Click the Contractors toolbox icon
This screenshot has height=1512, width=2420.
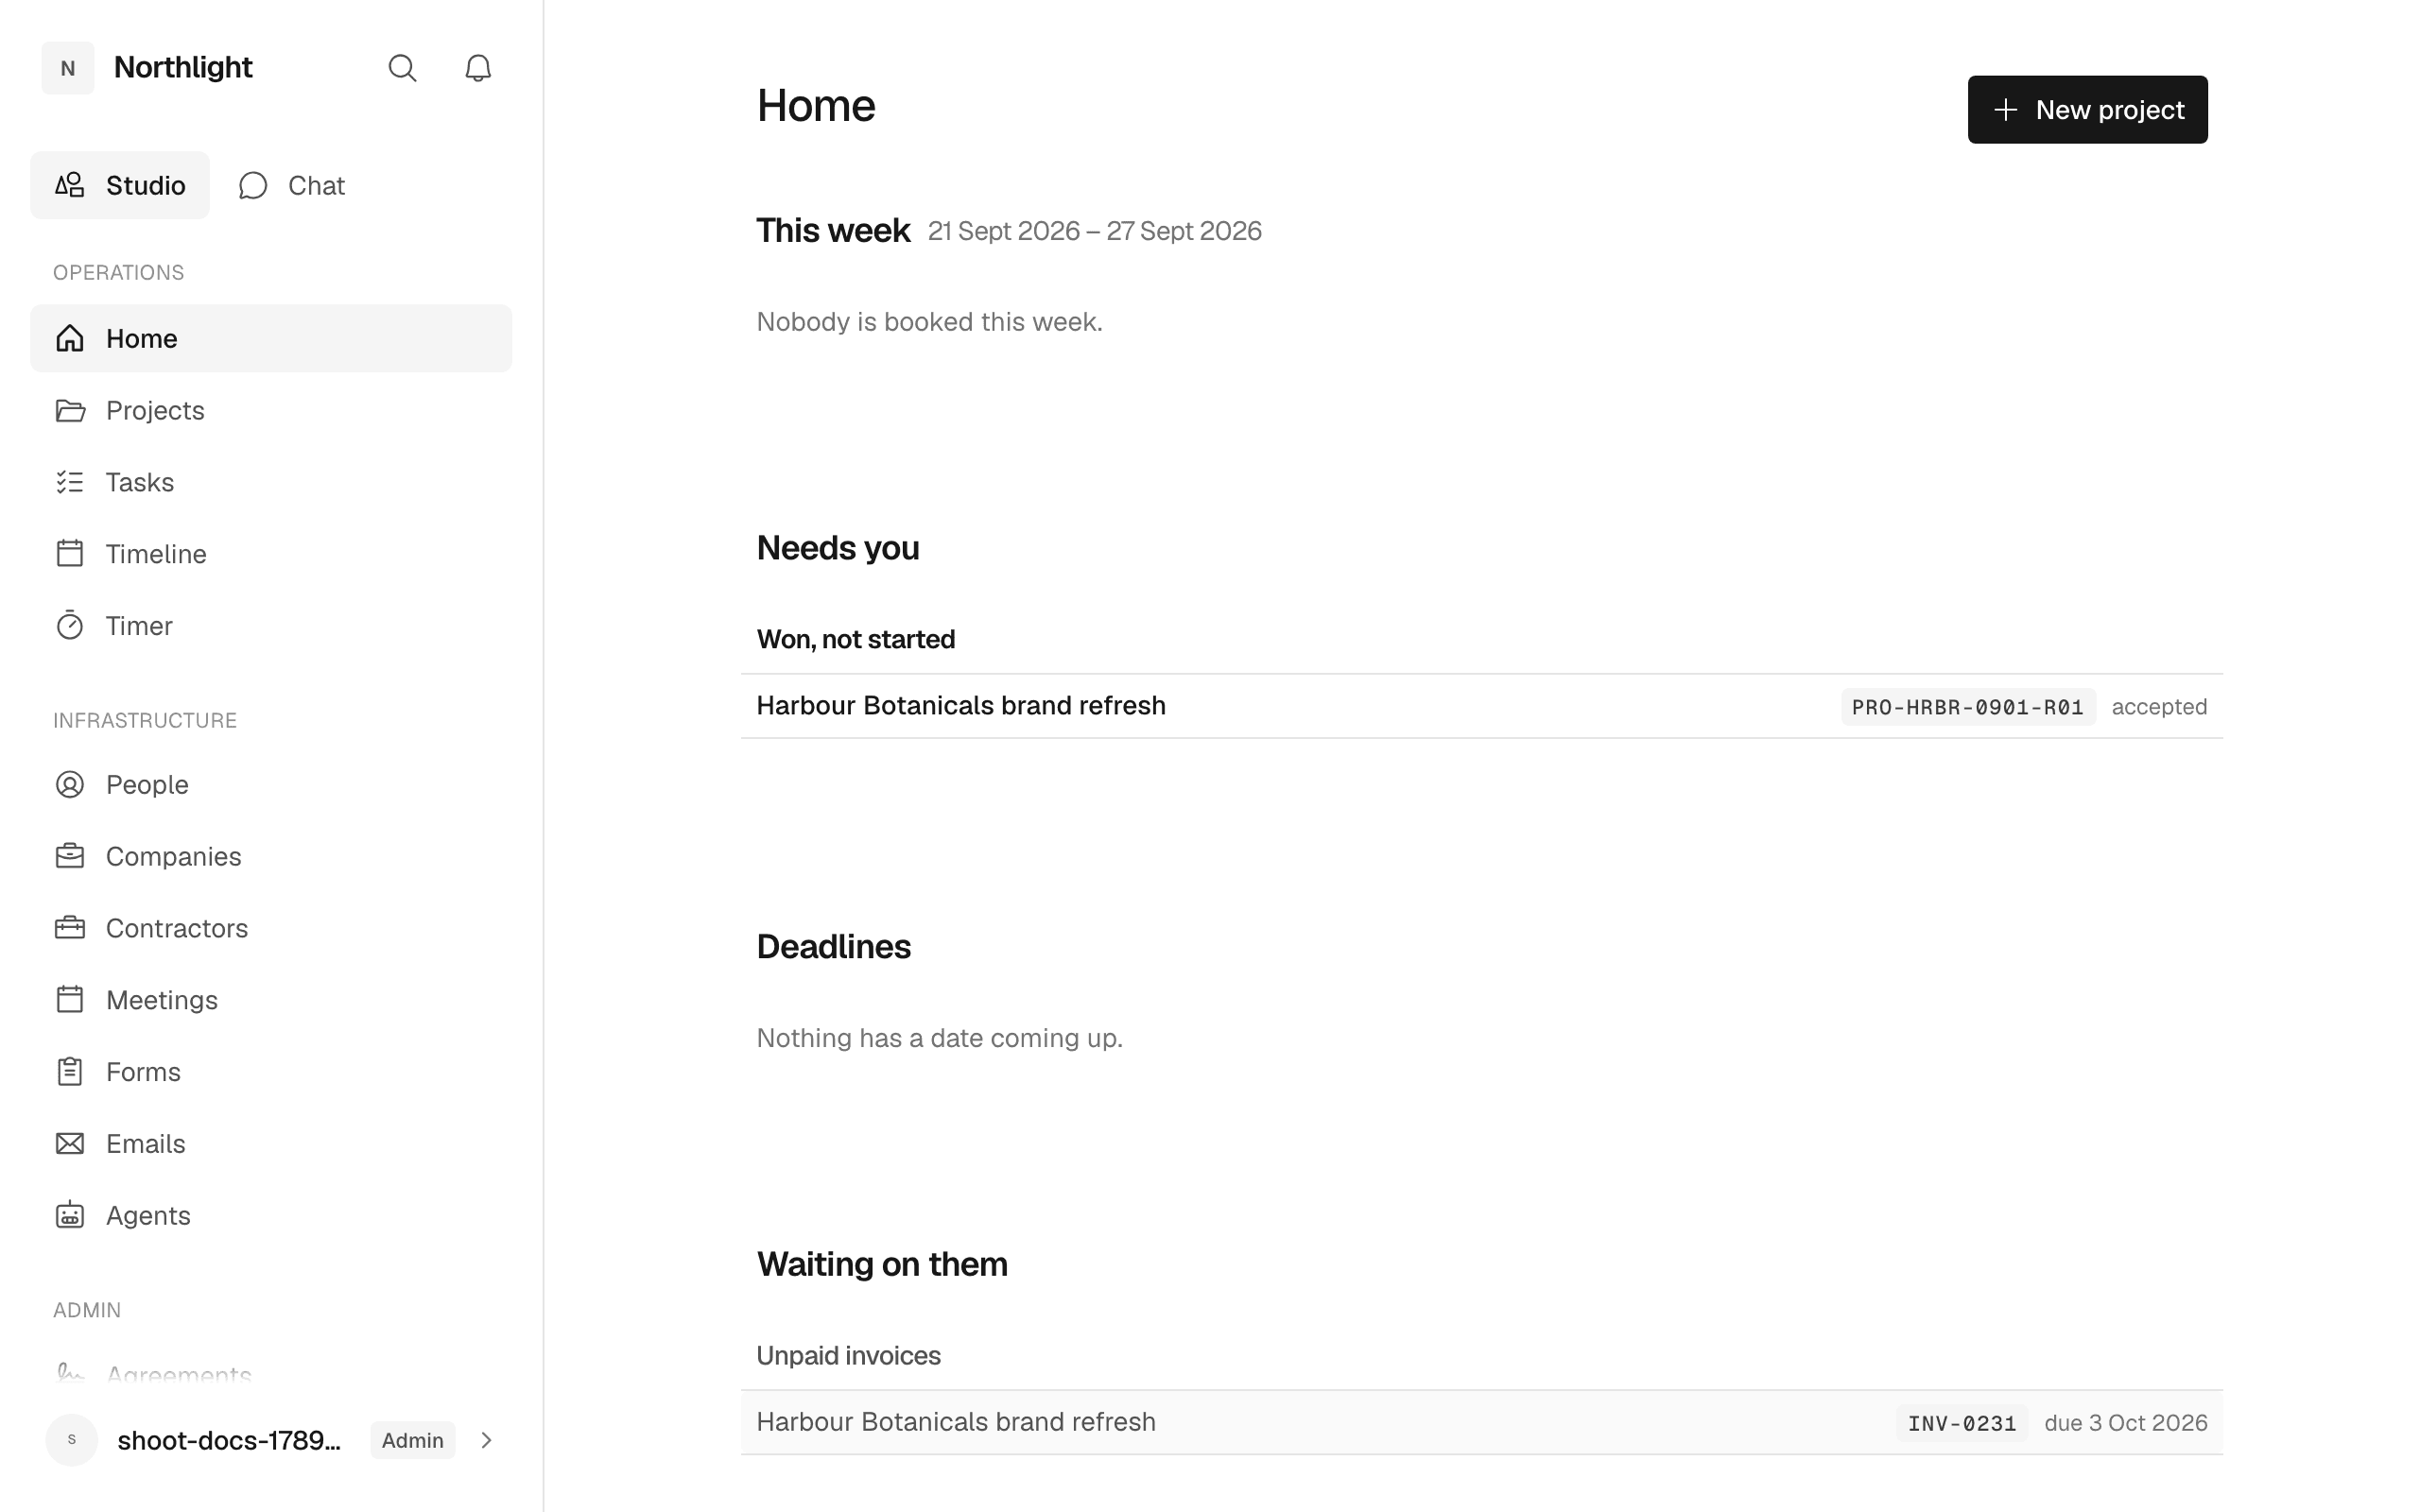pos(70,928)
